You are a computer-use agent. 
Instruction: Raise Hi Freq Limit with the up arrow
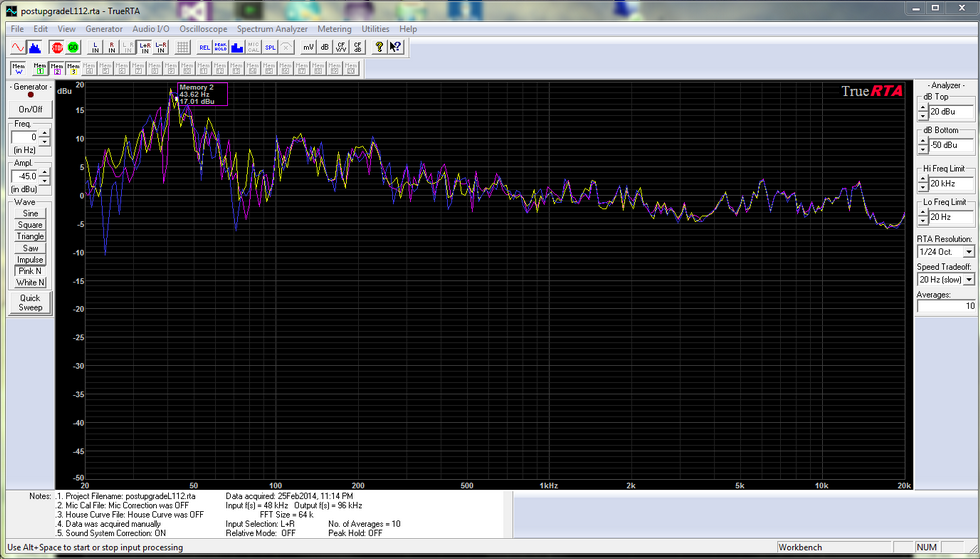pyautogui.click(x=923, y=180)
